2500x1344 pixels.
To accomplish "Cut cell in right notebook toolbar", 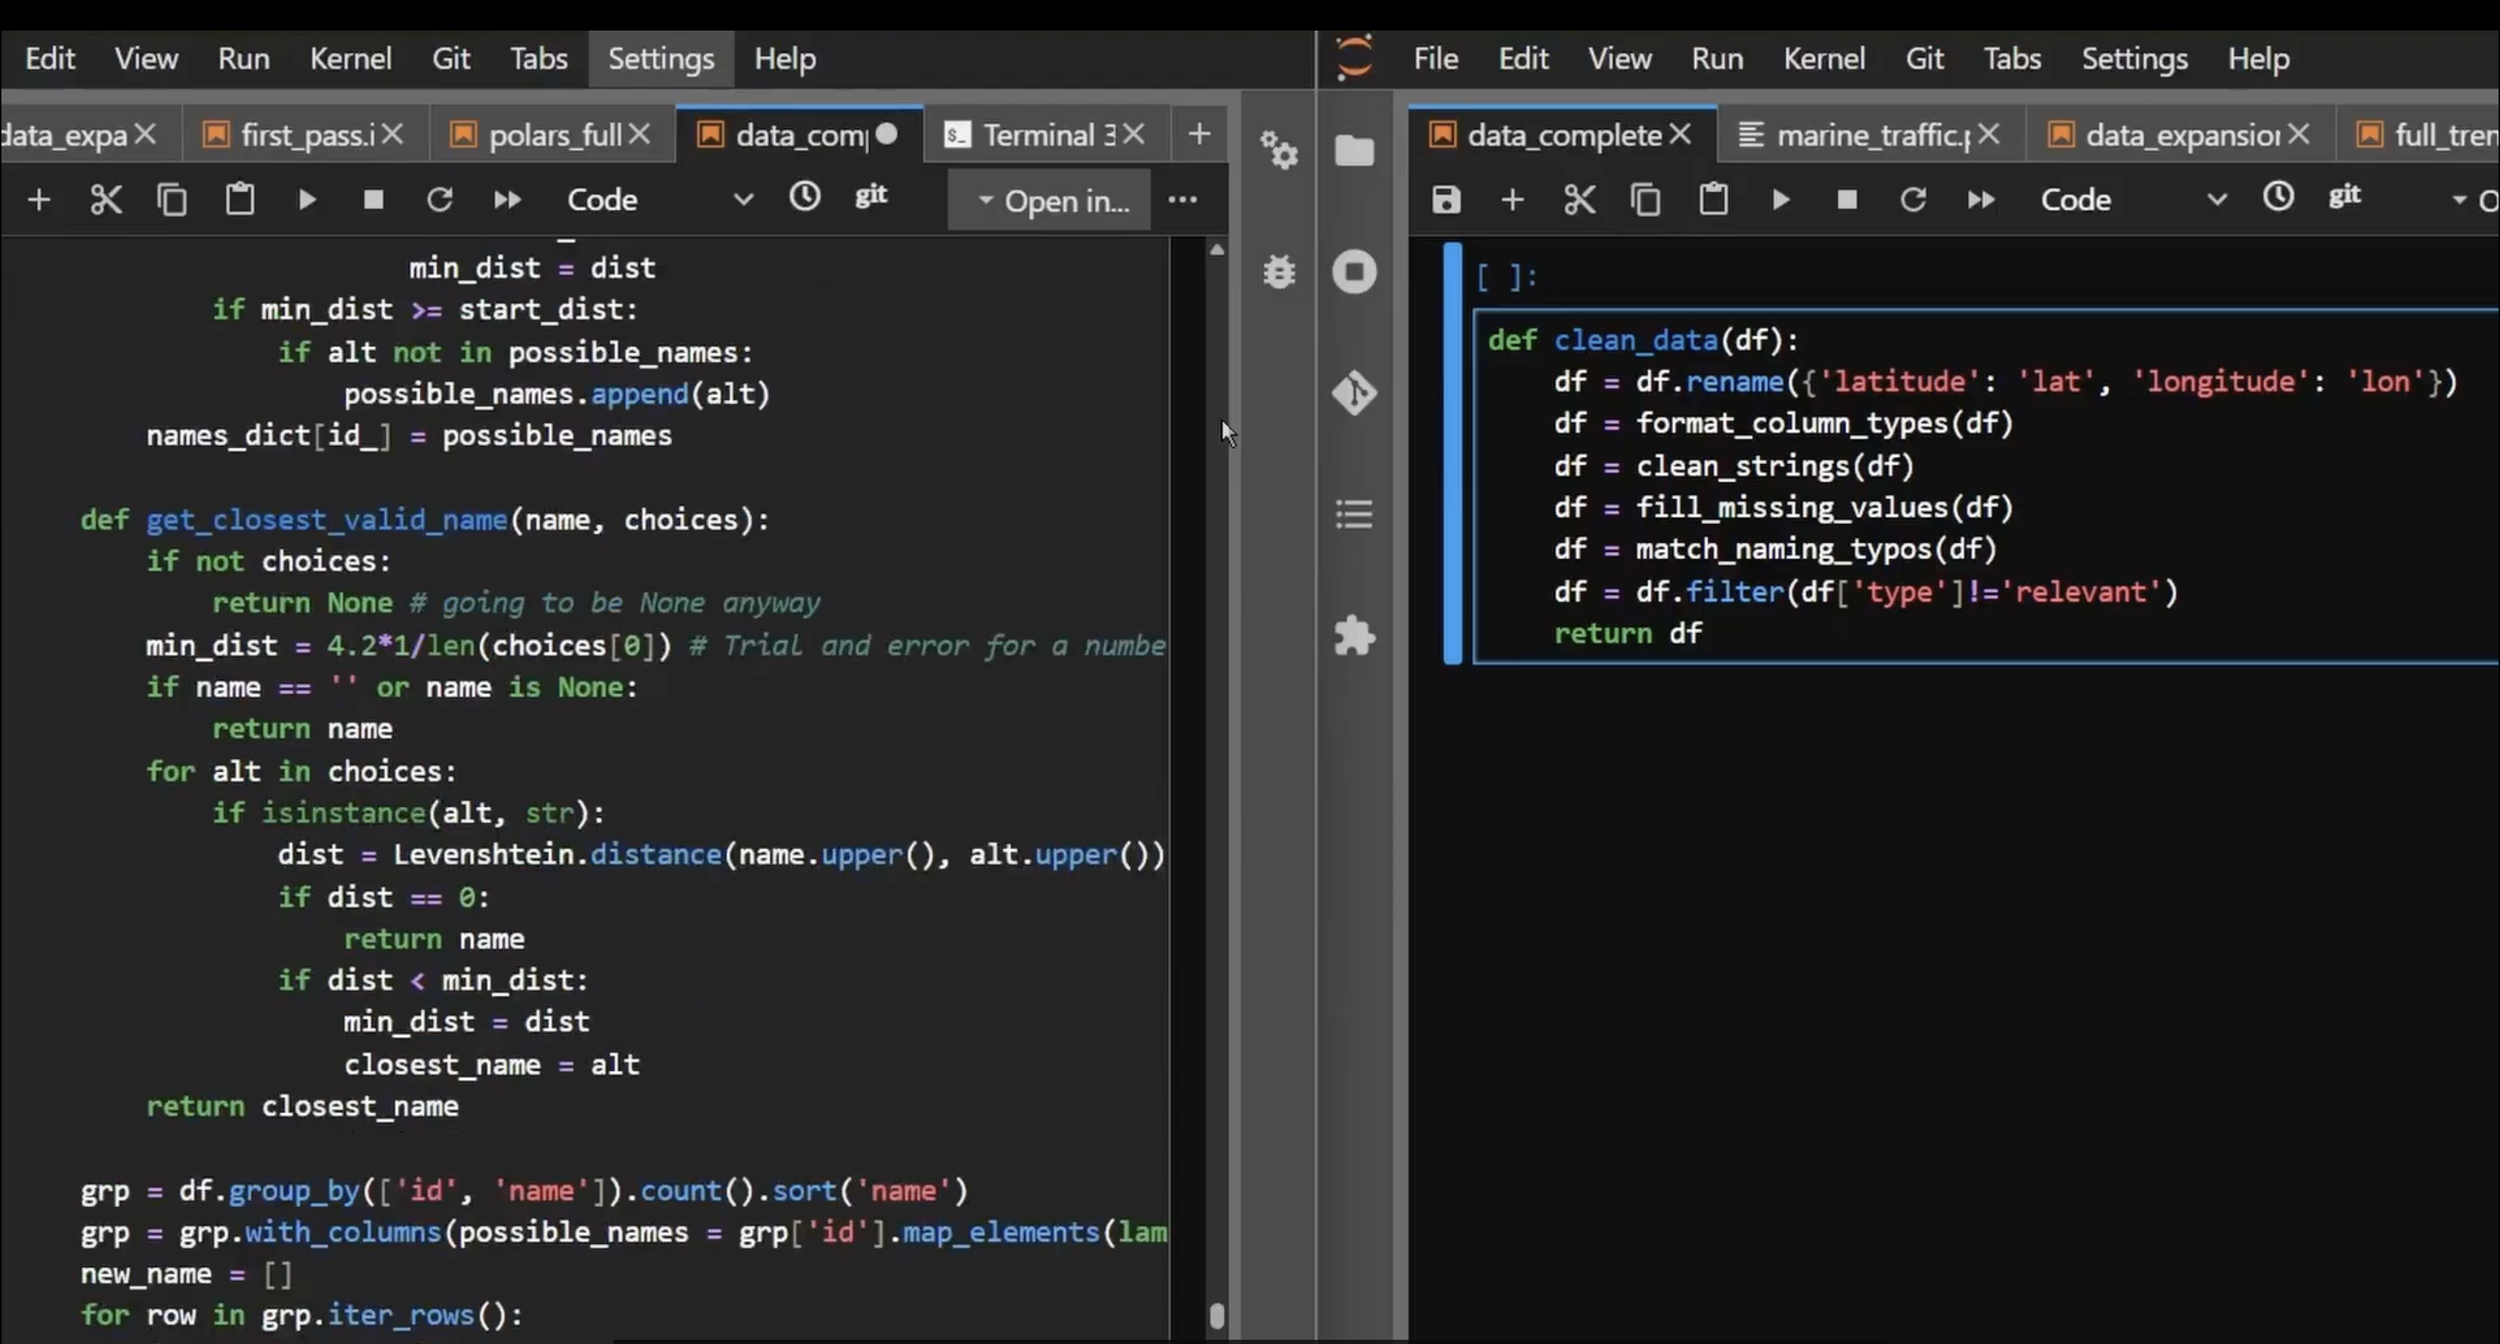I will point(1580,200).
